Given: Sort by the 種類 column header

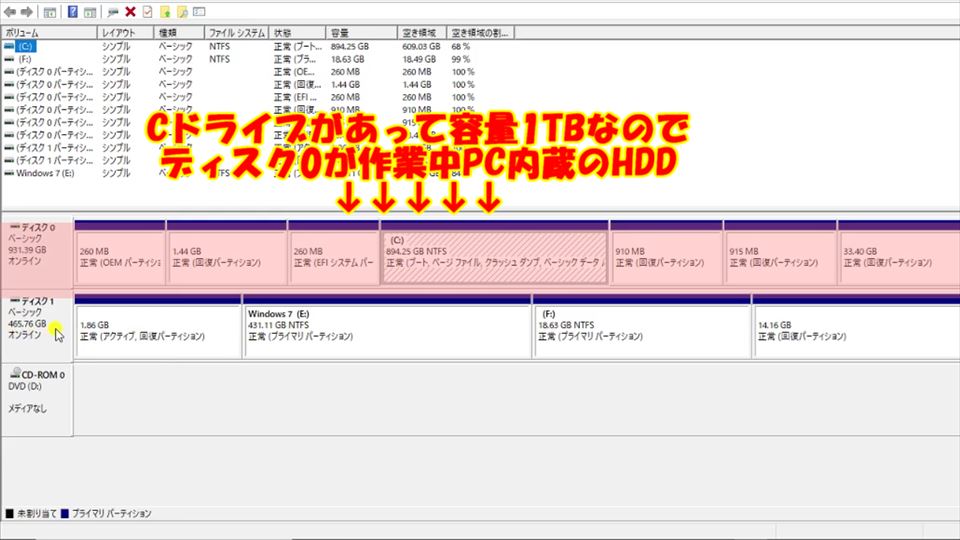Looking at the screenshot, I should (179, 33).
